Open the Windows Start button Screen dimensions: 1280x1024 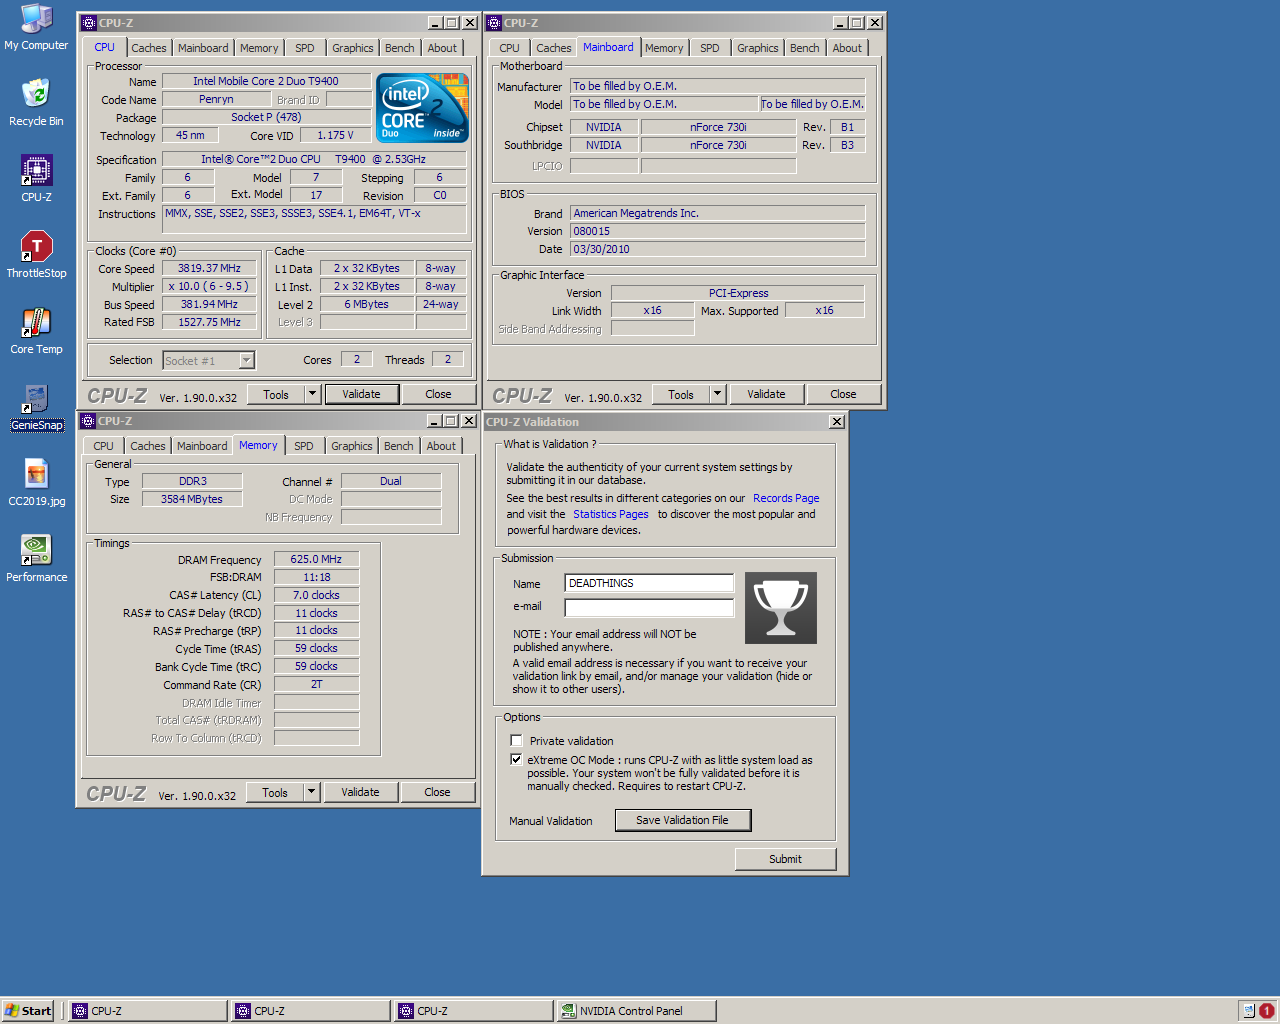click(28, 1011)
